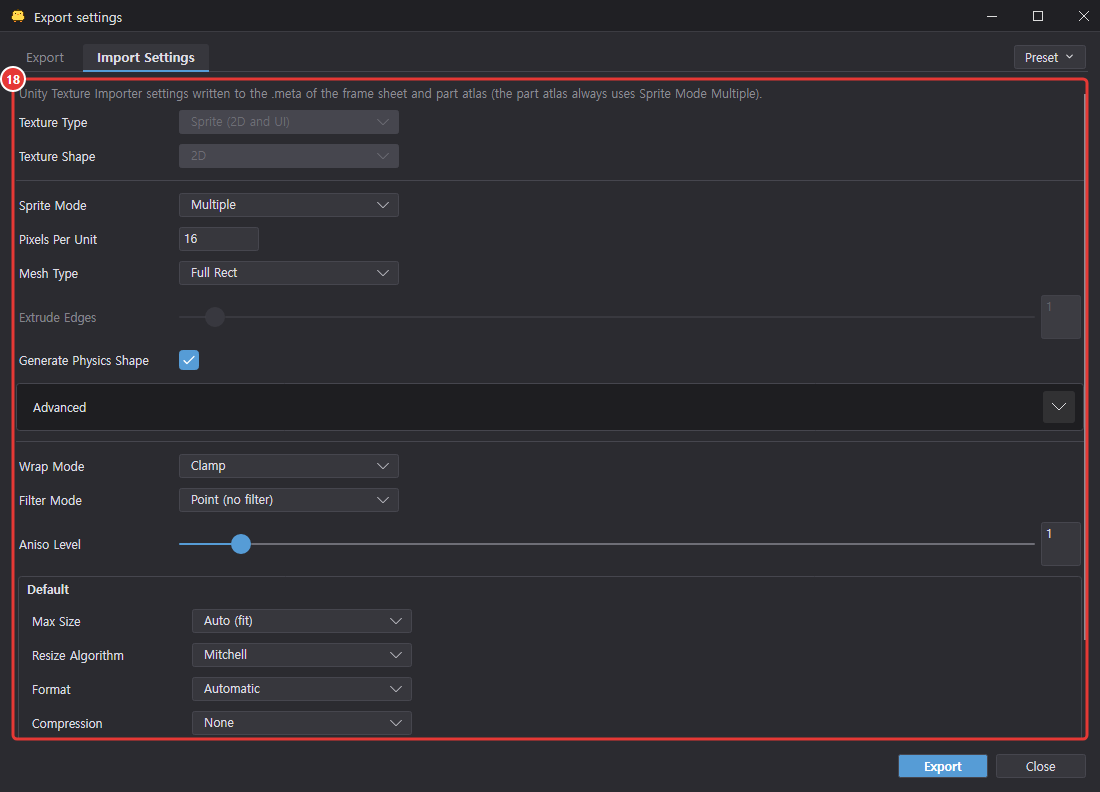Click the 'Default' section heading
Image resolution: width=1100 pixels, height=792 pixels.
48,590
